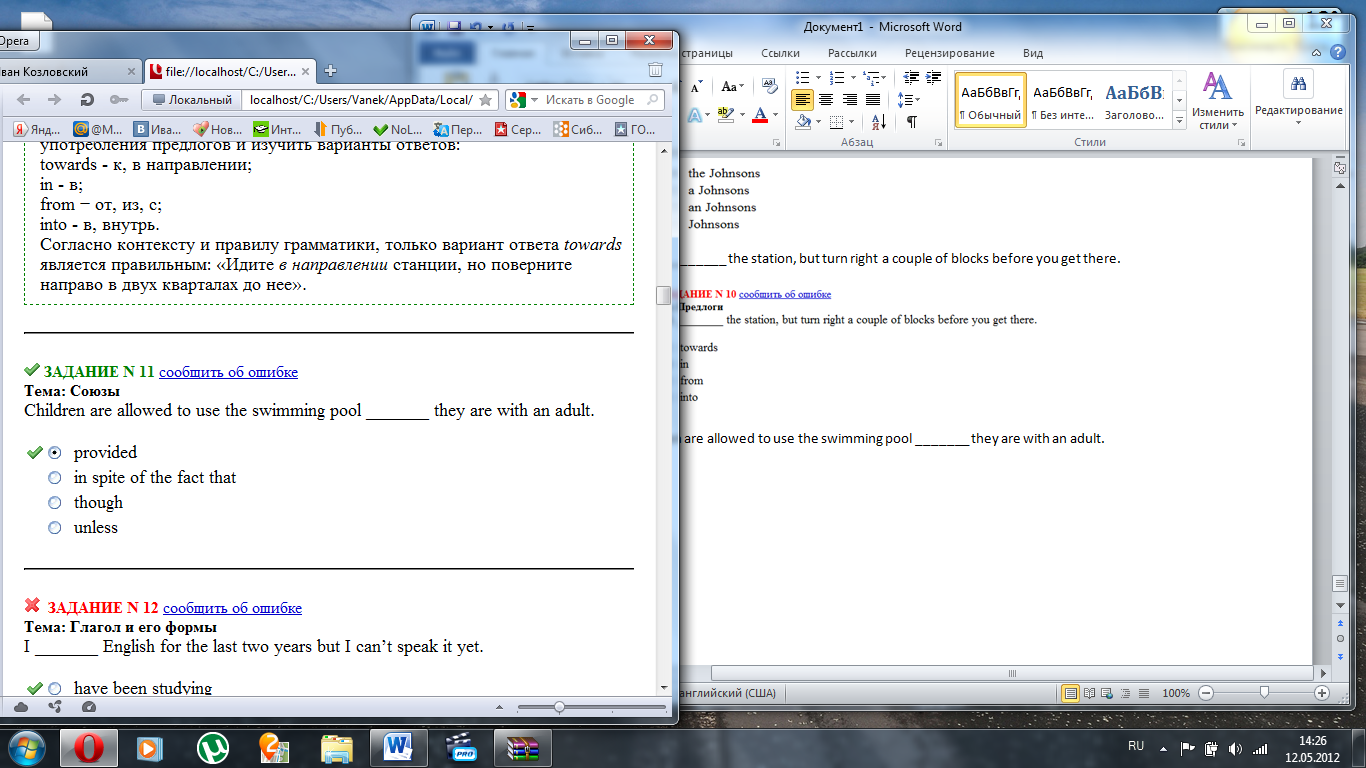
Task: Open the Рассылки ribbon tab
Action: pos(853,53)
